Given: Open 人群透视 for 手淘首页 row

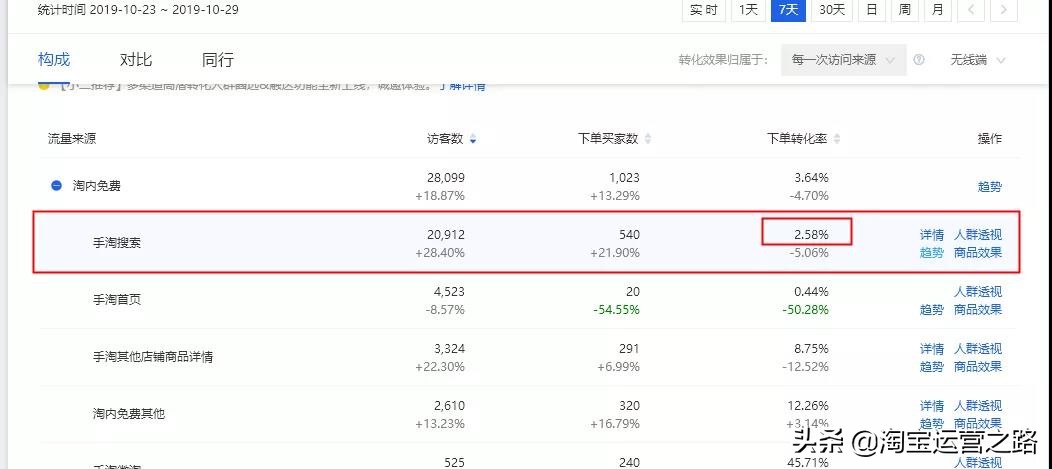Looking at the screenshot, I should (978, 292).
